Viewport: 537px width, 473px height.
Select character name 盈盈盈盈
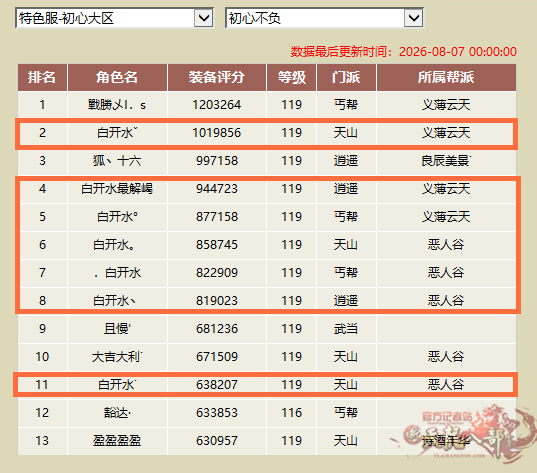[117, 441]
